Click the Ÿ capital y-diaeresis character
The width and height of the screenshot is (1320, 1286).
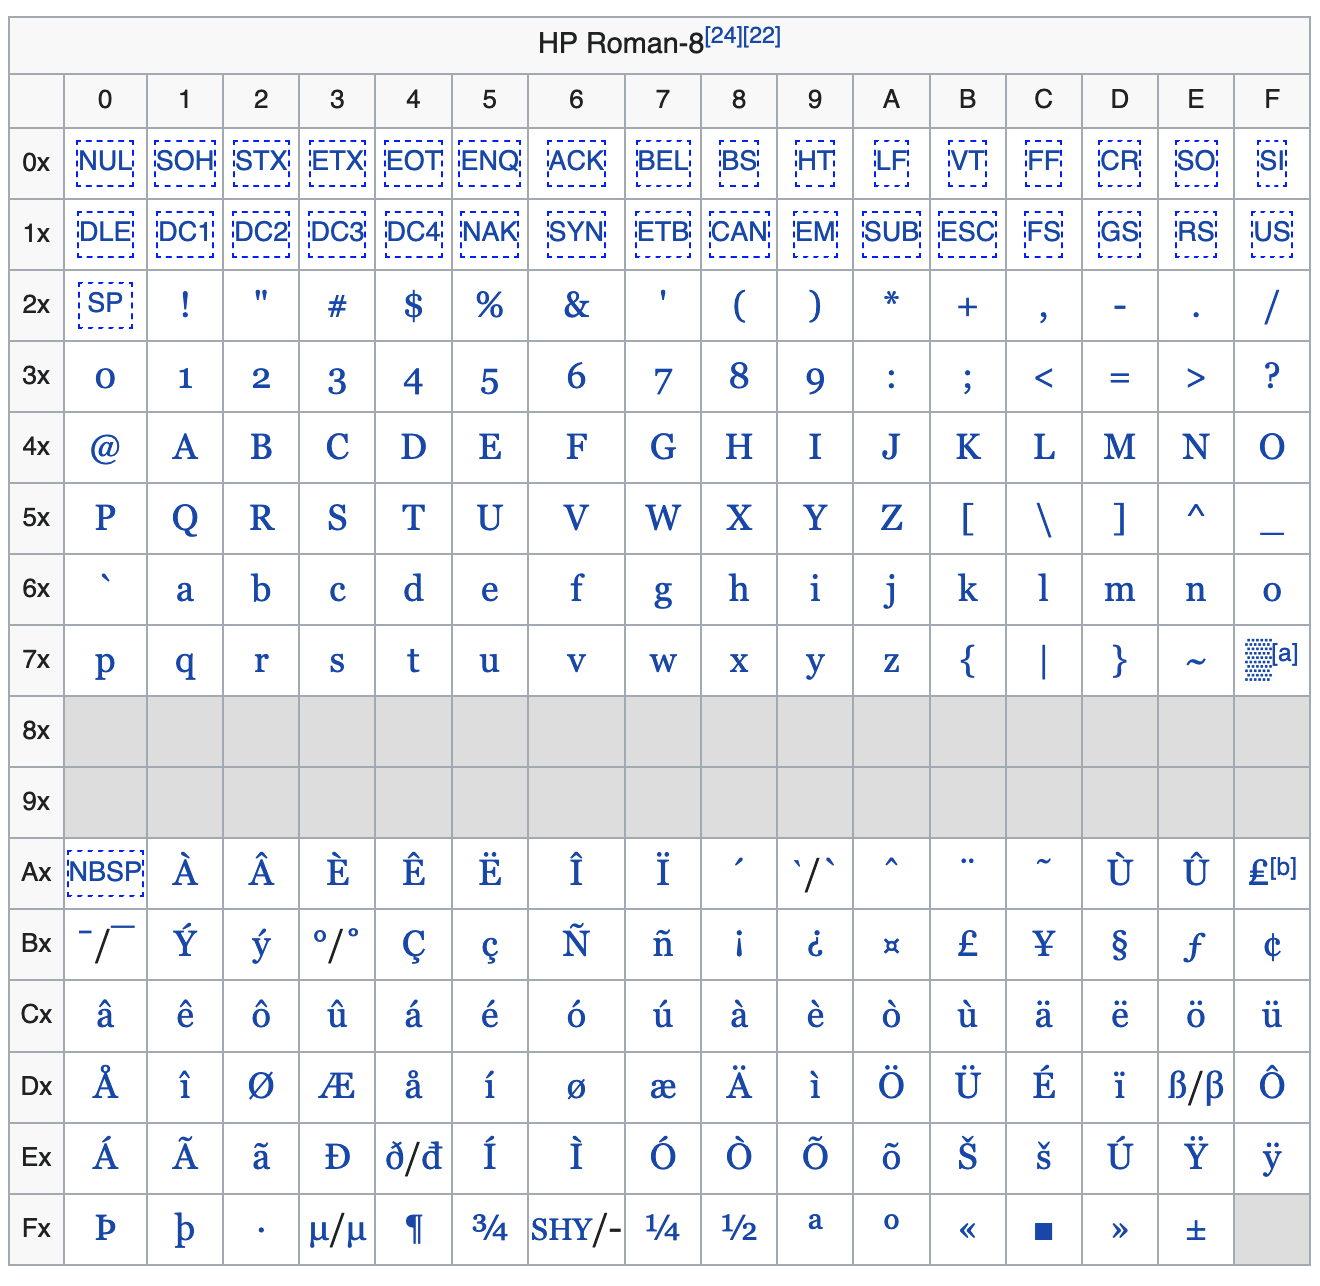[x=1195, y=1154]
